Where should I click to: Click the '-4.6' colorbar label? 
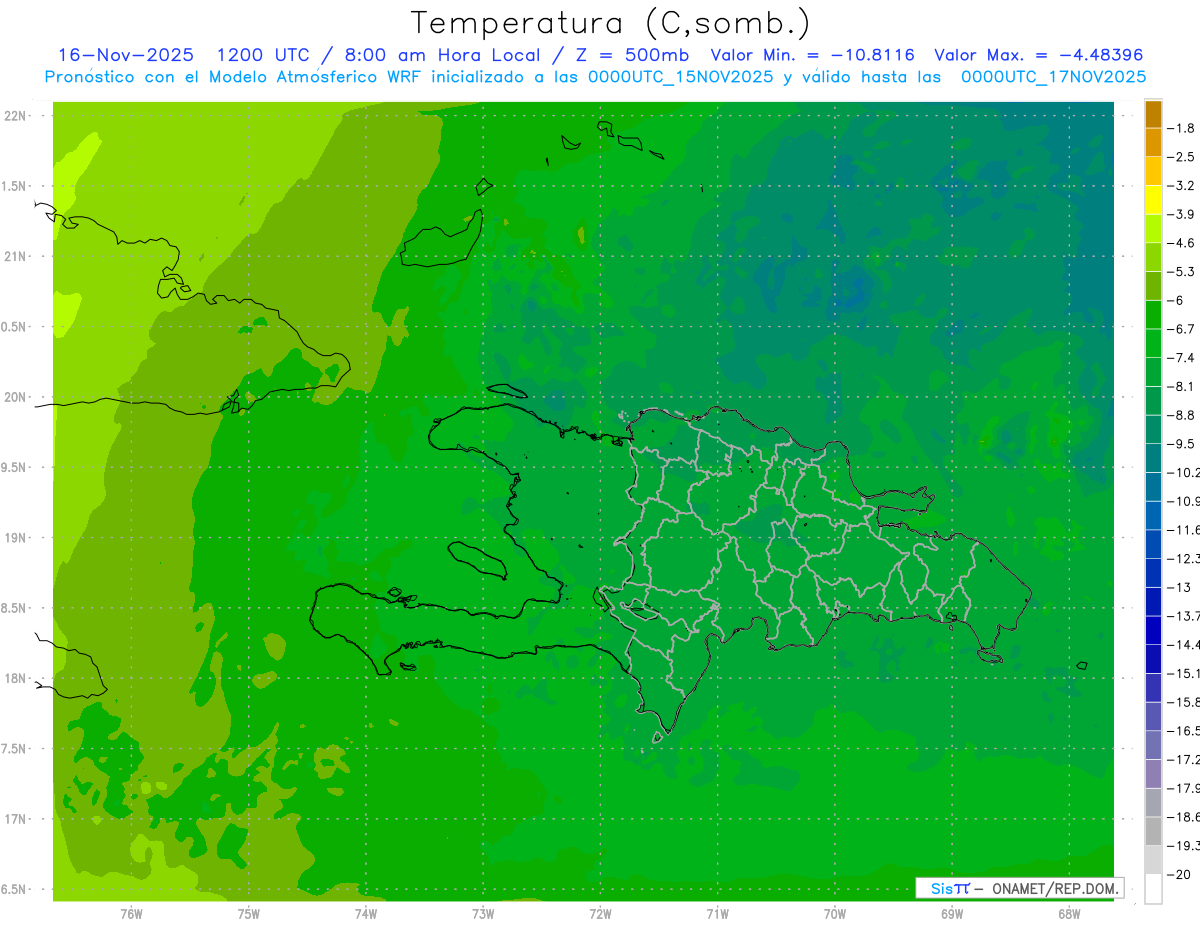(1181, 243)
